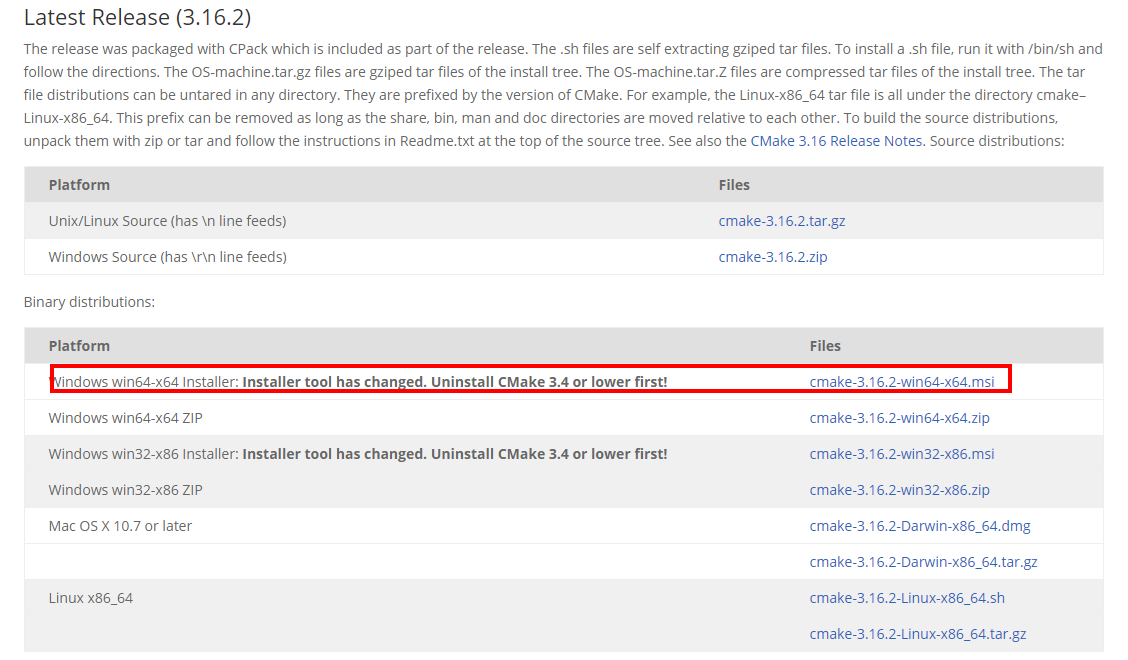
Task: Download cmake-3.16.2-Linux-x86_64.sh script
Action: 906,598
